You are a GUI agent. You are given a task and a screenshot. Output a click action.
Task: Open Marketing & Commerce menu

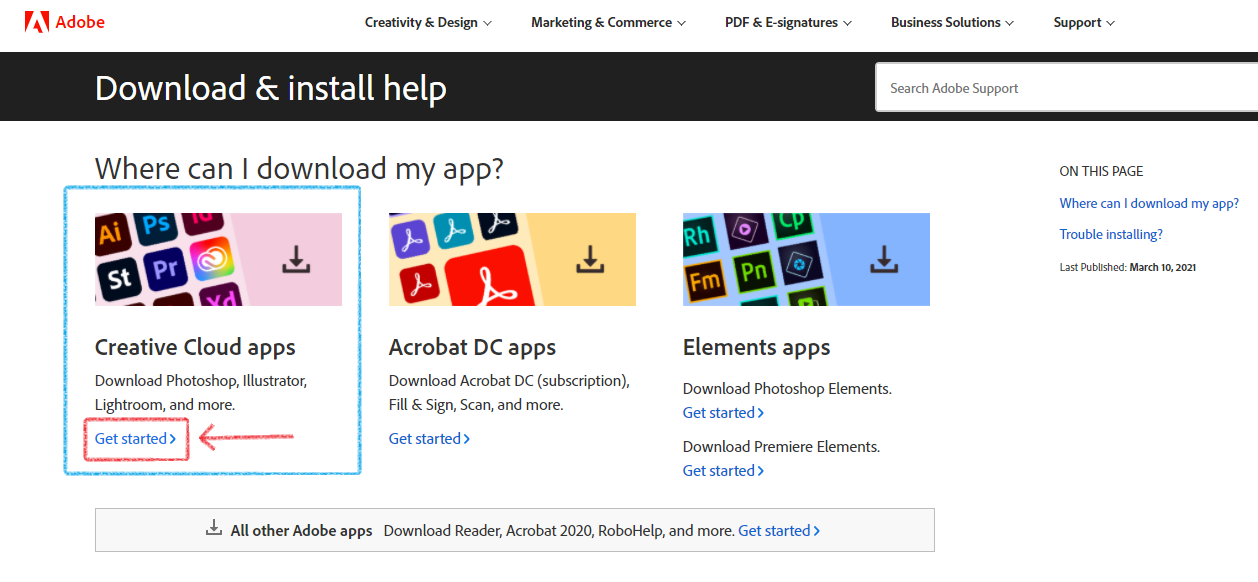(608, 22)
